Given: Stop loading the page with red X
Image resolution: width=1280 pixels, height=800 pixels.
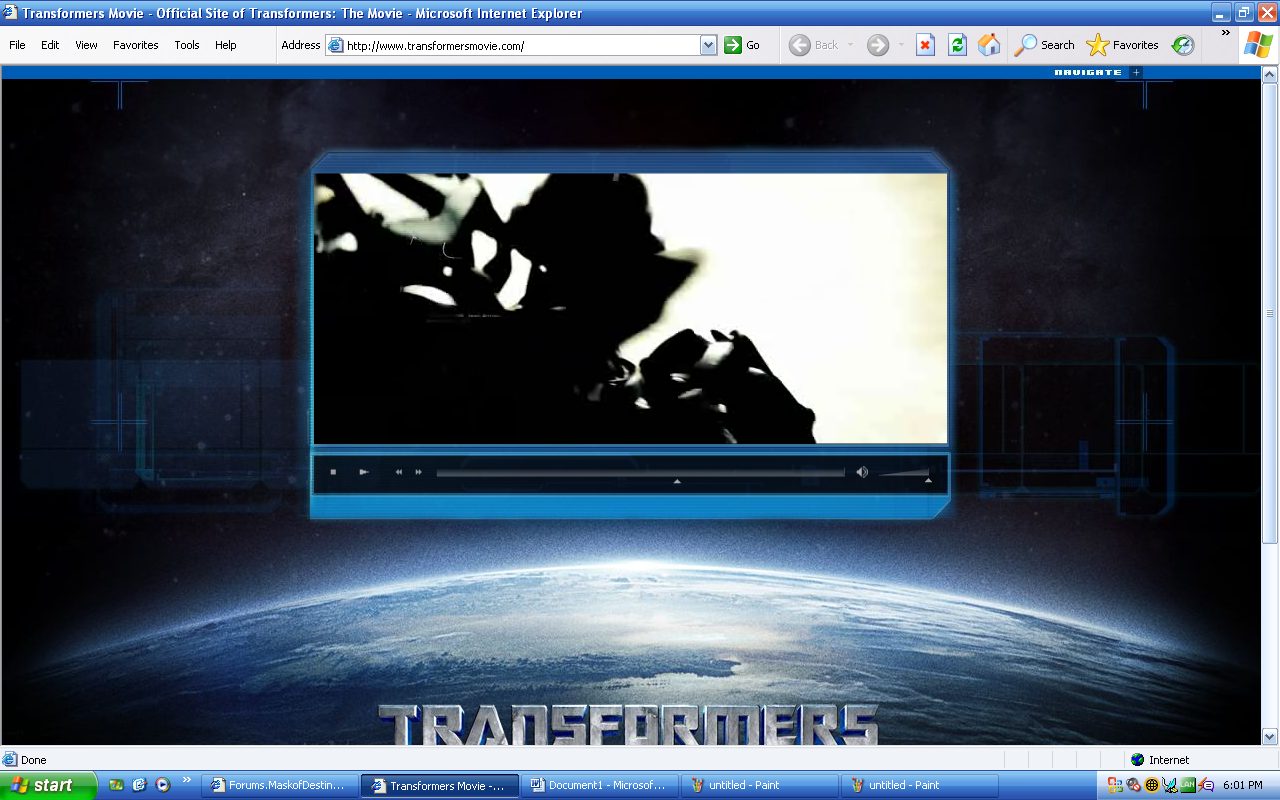Looking at the screenshot, I should (926, 45).
